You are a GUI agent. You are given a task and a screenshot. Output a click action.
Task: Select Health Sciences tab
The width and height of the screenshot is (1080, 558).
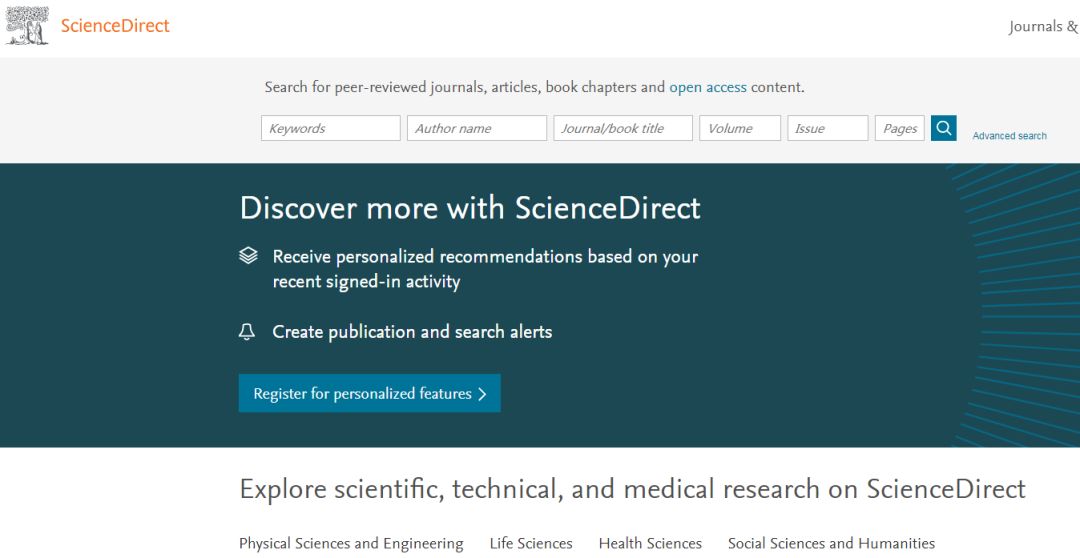tap(650, 544)
